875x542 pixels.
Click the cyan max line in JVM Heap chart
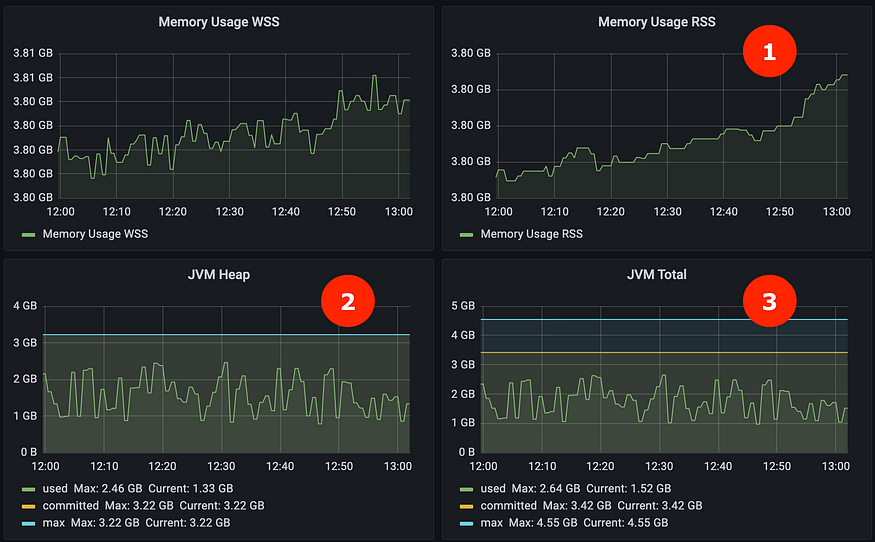227,335
